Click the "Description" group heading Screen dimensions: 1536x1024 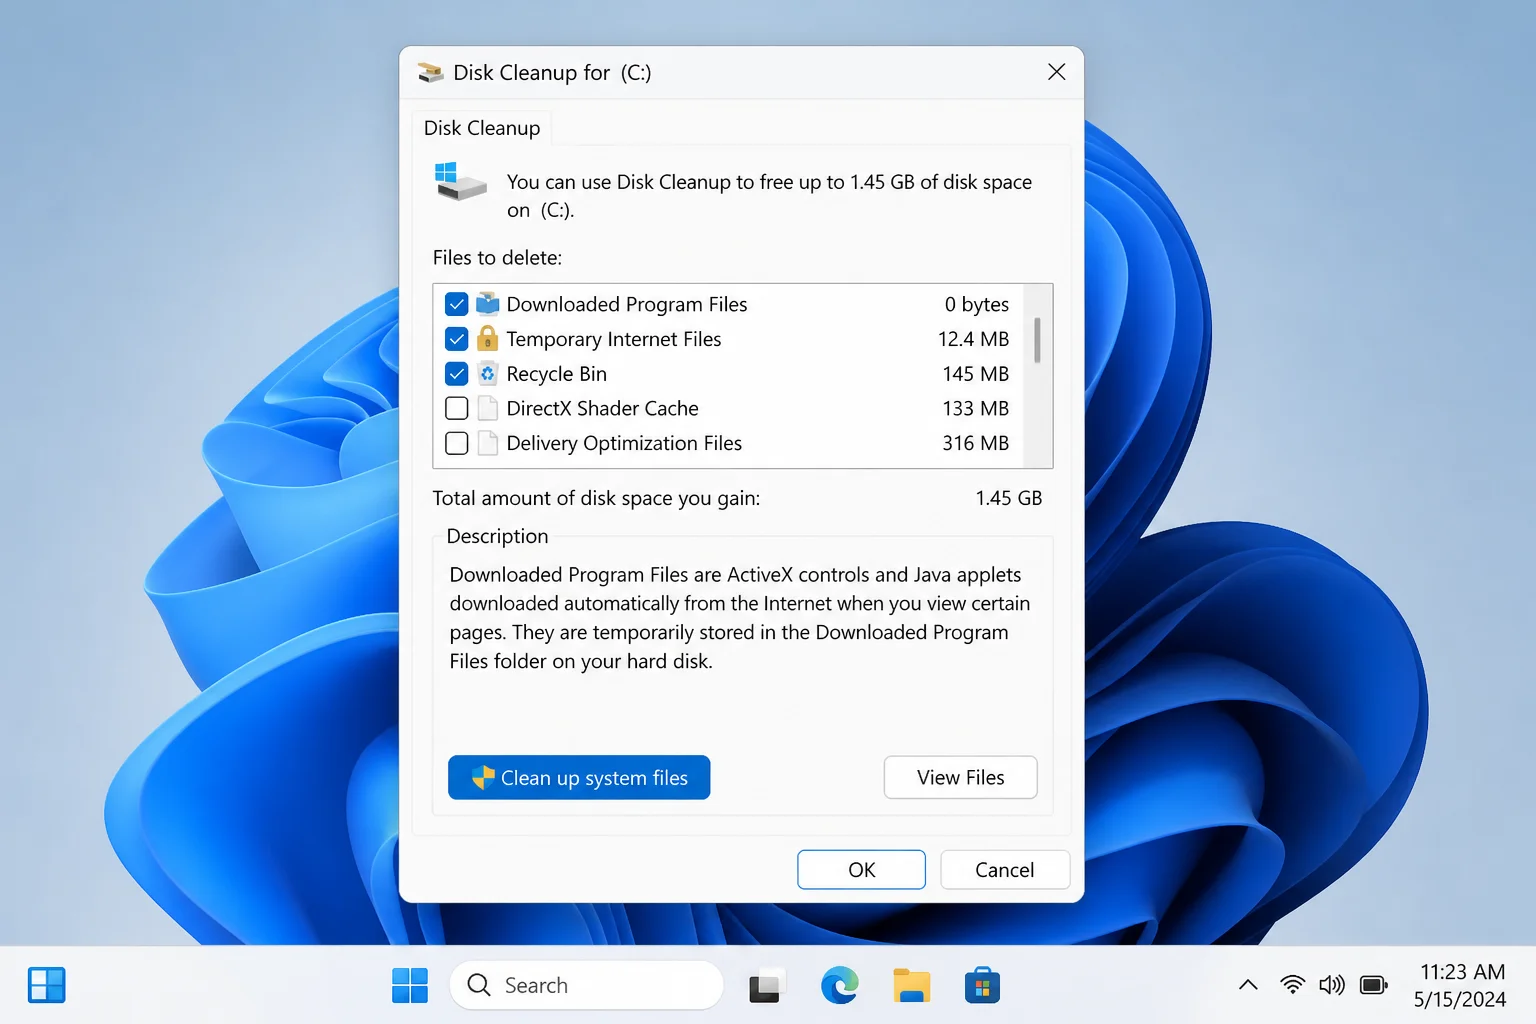(x=497, y=536)
